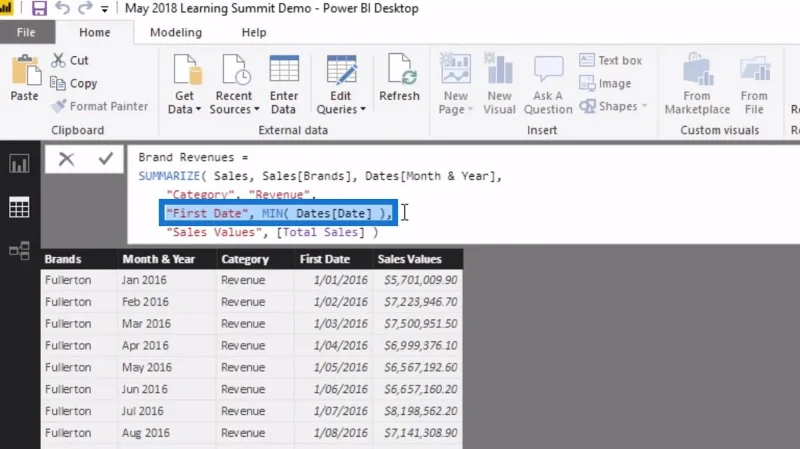Screen dimensions: 800x449
Task: Click the Save icon in title bar
Action: tap(39, 8)
